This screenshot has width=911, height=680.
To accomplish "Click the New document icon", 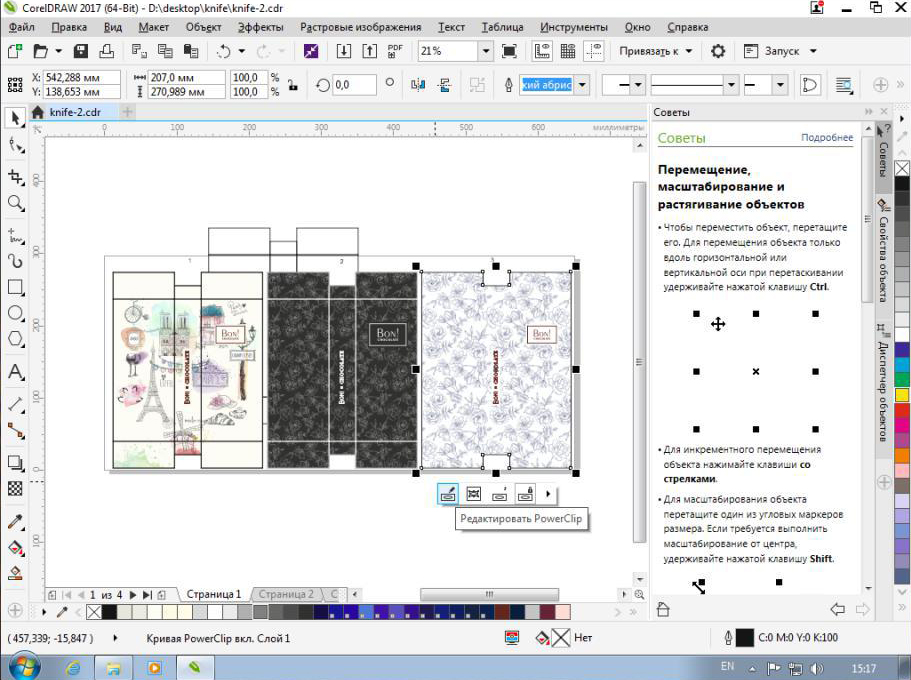I will pos(15,51).
